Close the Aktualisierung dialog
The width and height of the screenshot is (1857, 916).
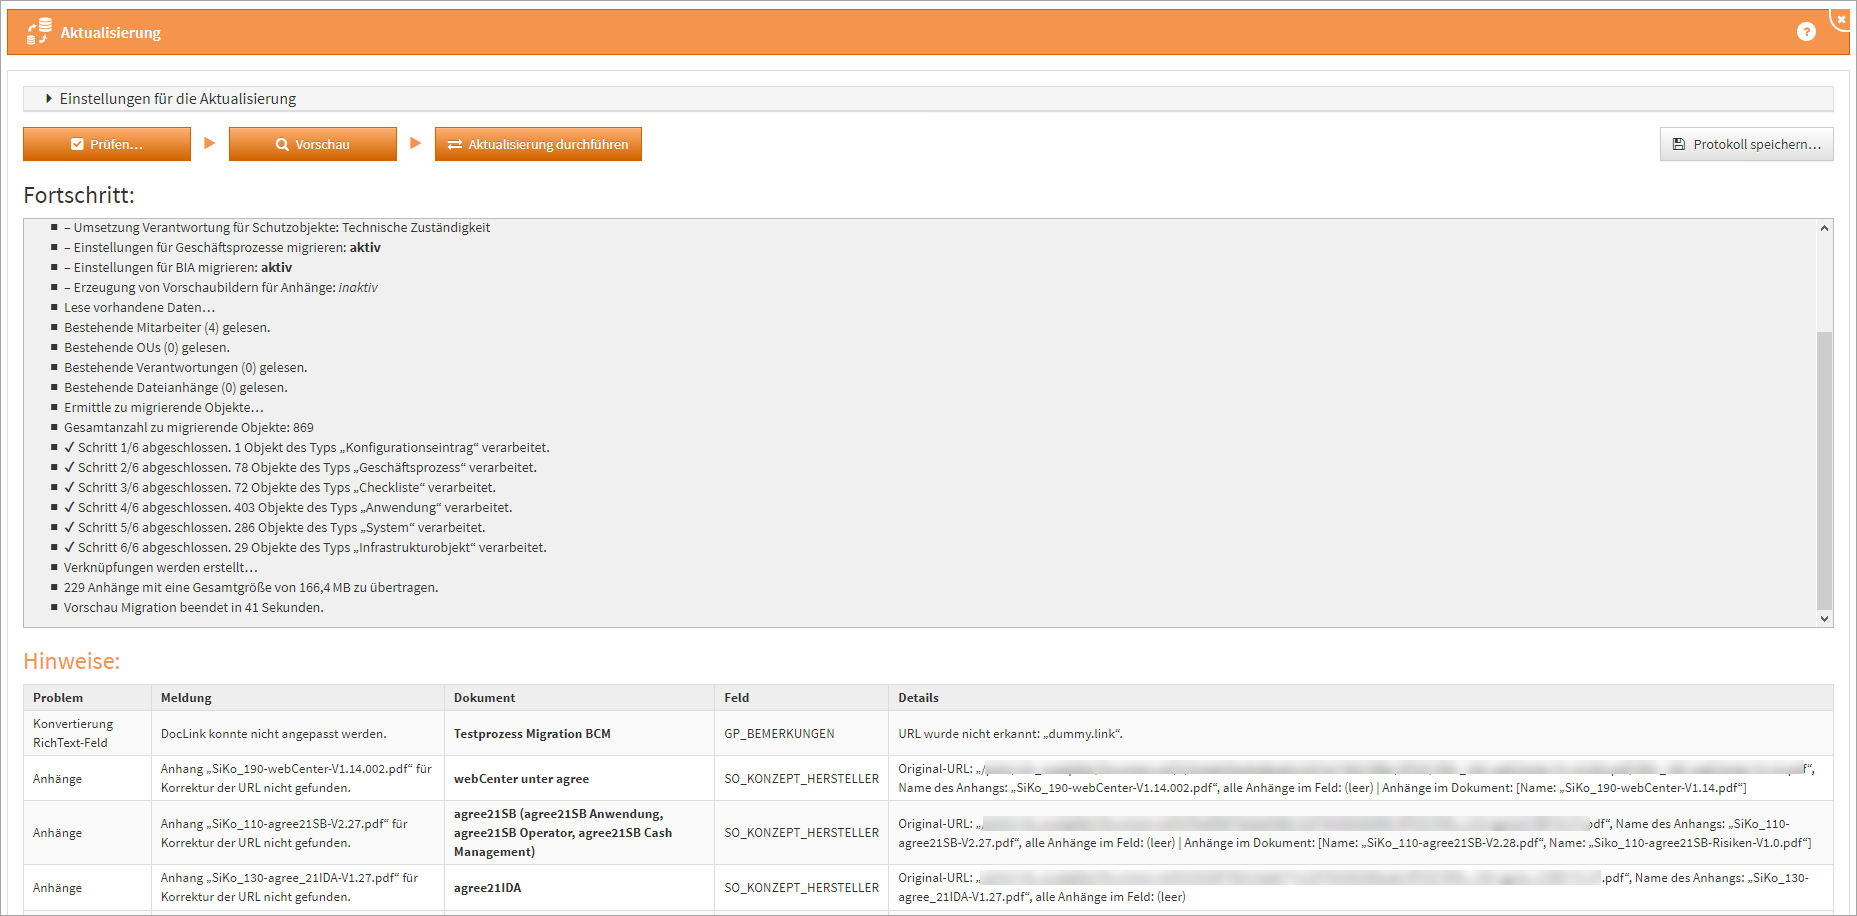(1841, 19)
